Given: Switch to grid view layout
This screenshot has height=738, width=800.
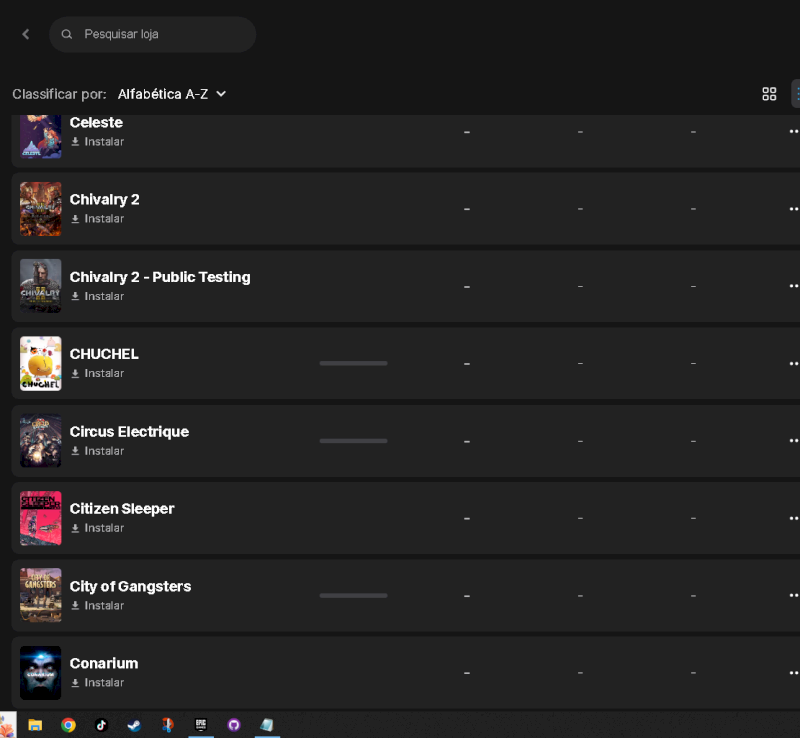Looking at the screenshot, I should pyautogui.click(x=769, y=94).
